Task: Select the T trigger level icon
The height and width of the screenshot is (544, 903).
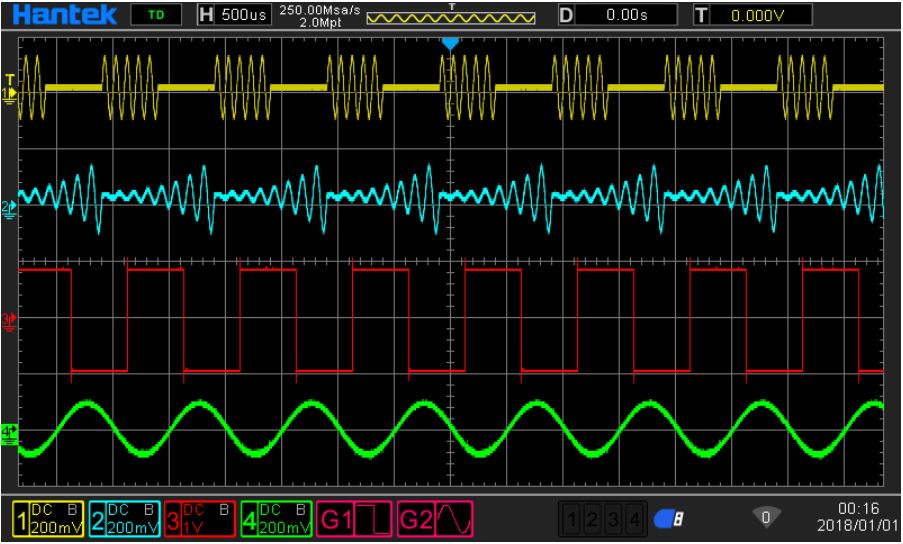Action: point(701,15)
